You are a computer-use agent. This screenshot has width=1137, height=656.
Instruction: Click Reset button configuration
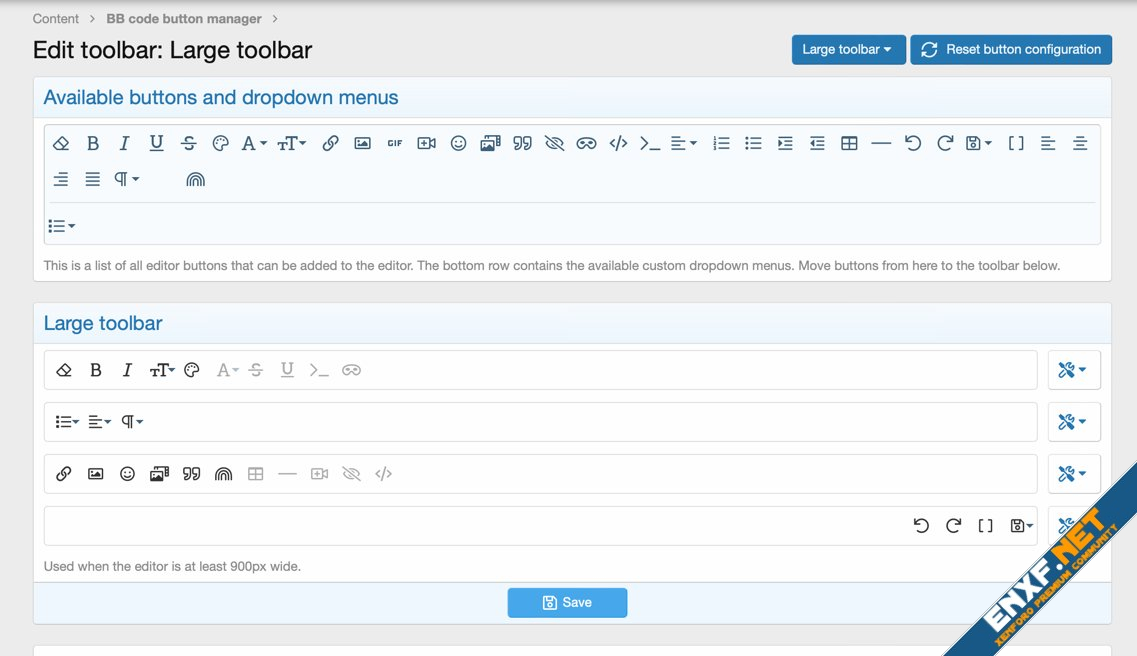coord(1010,49)
